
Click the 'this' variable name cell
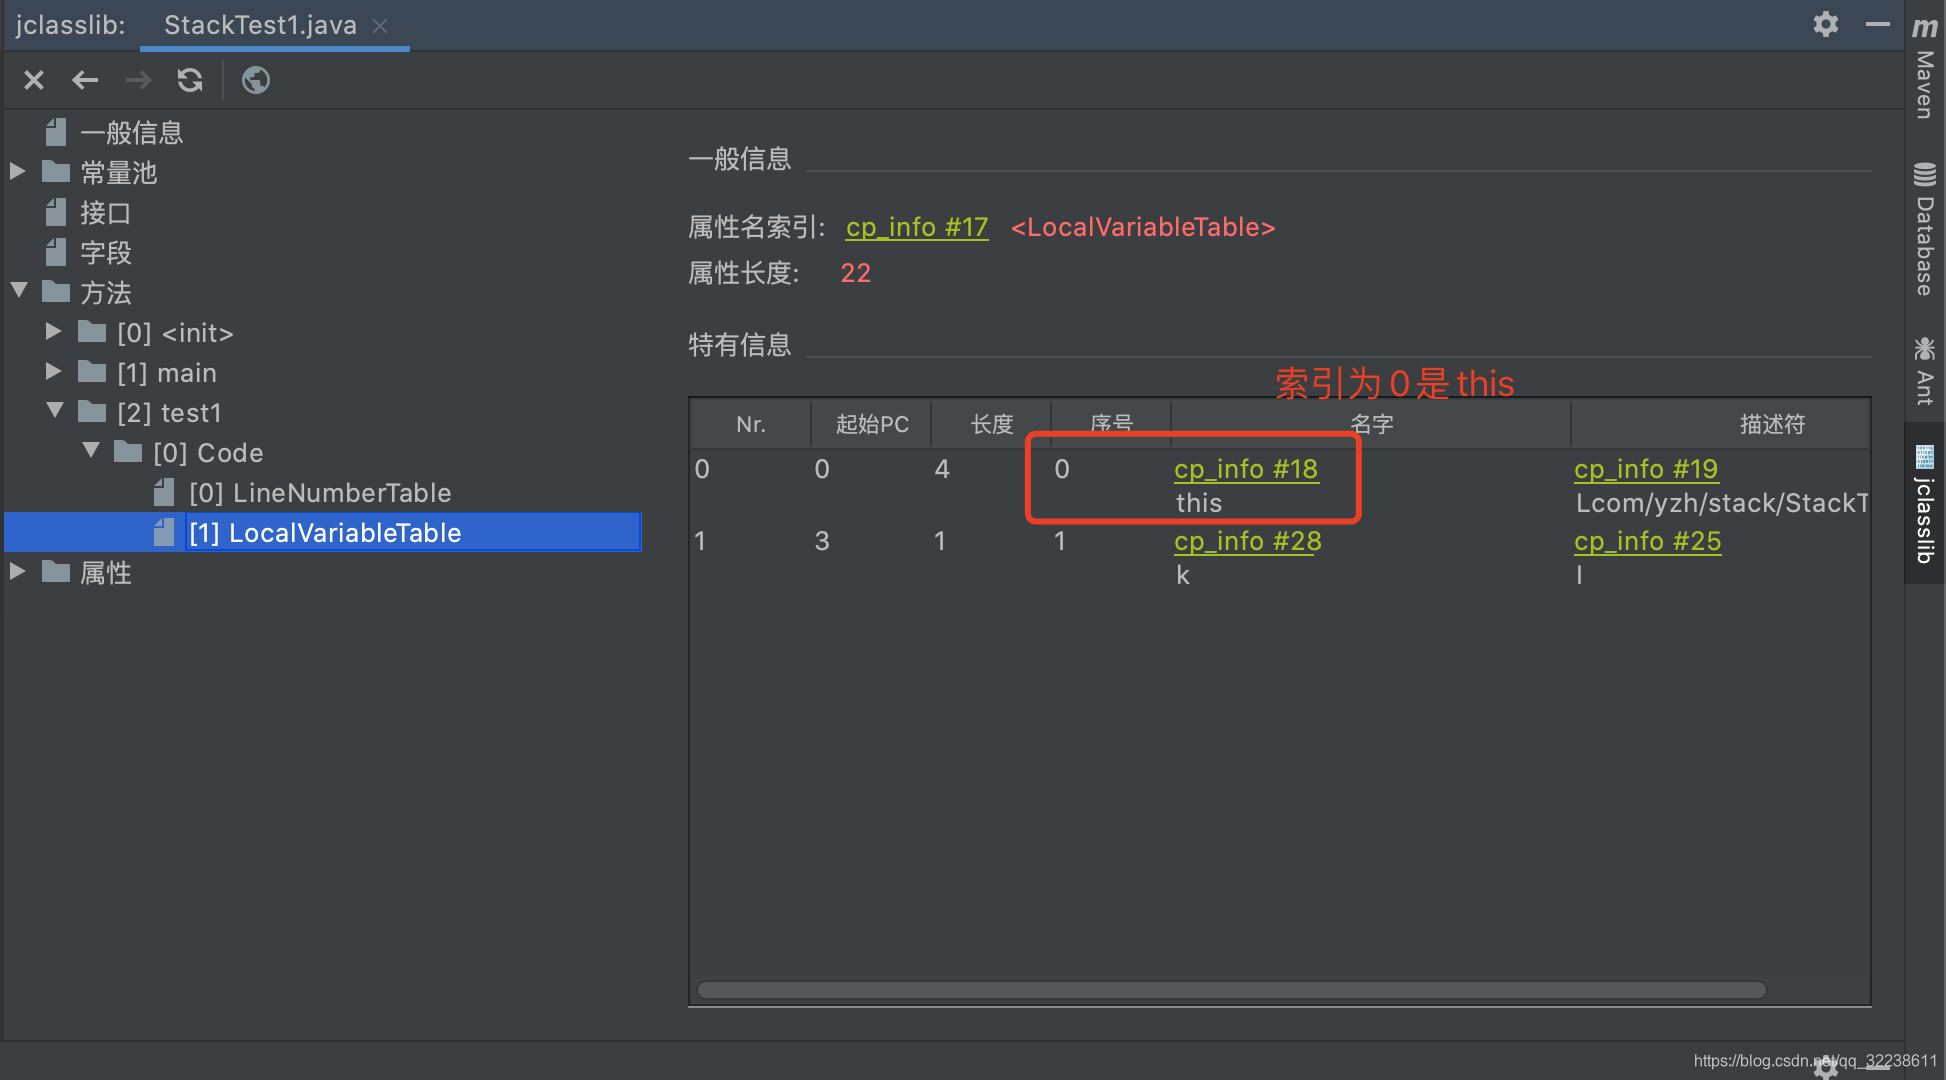click(x=1199, y=503)
